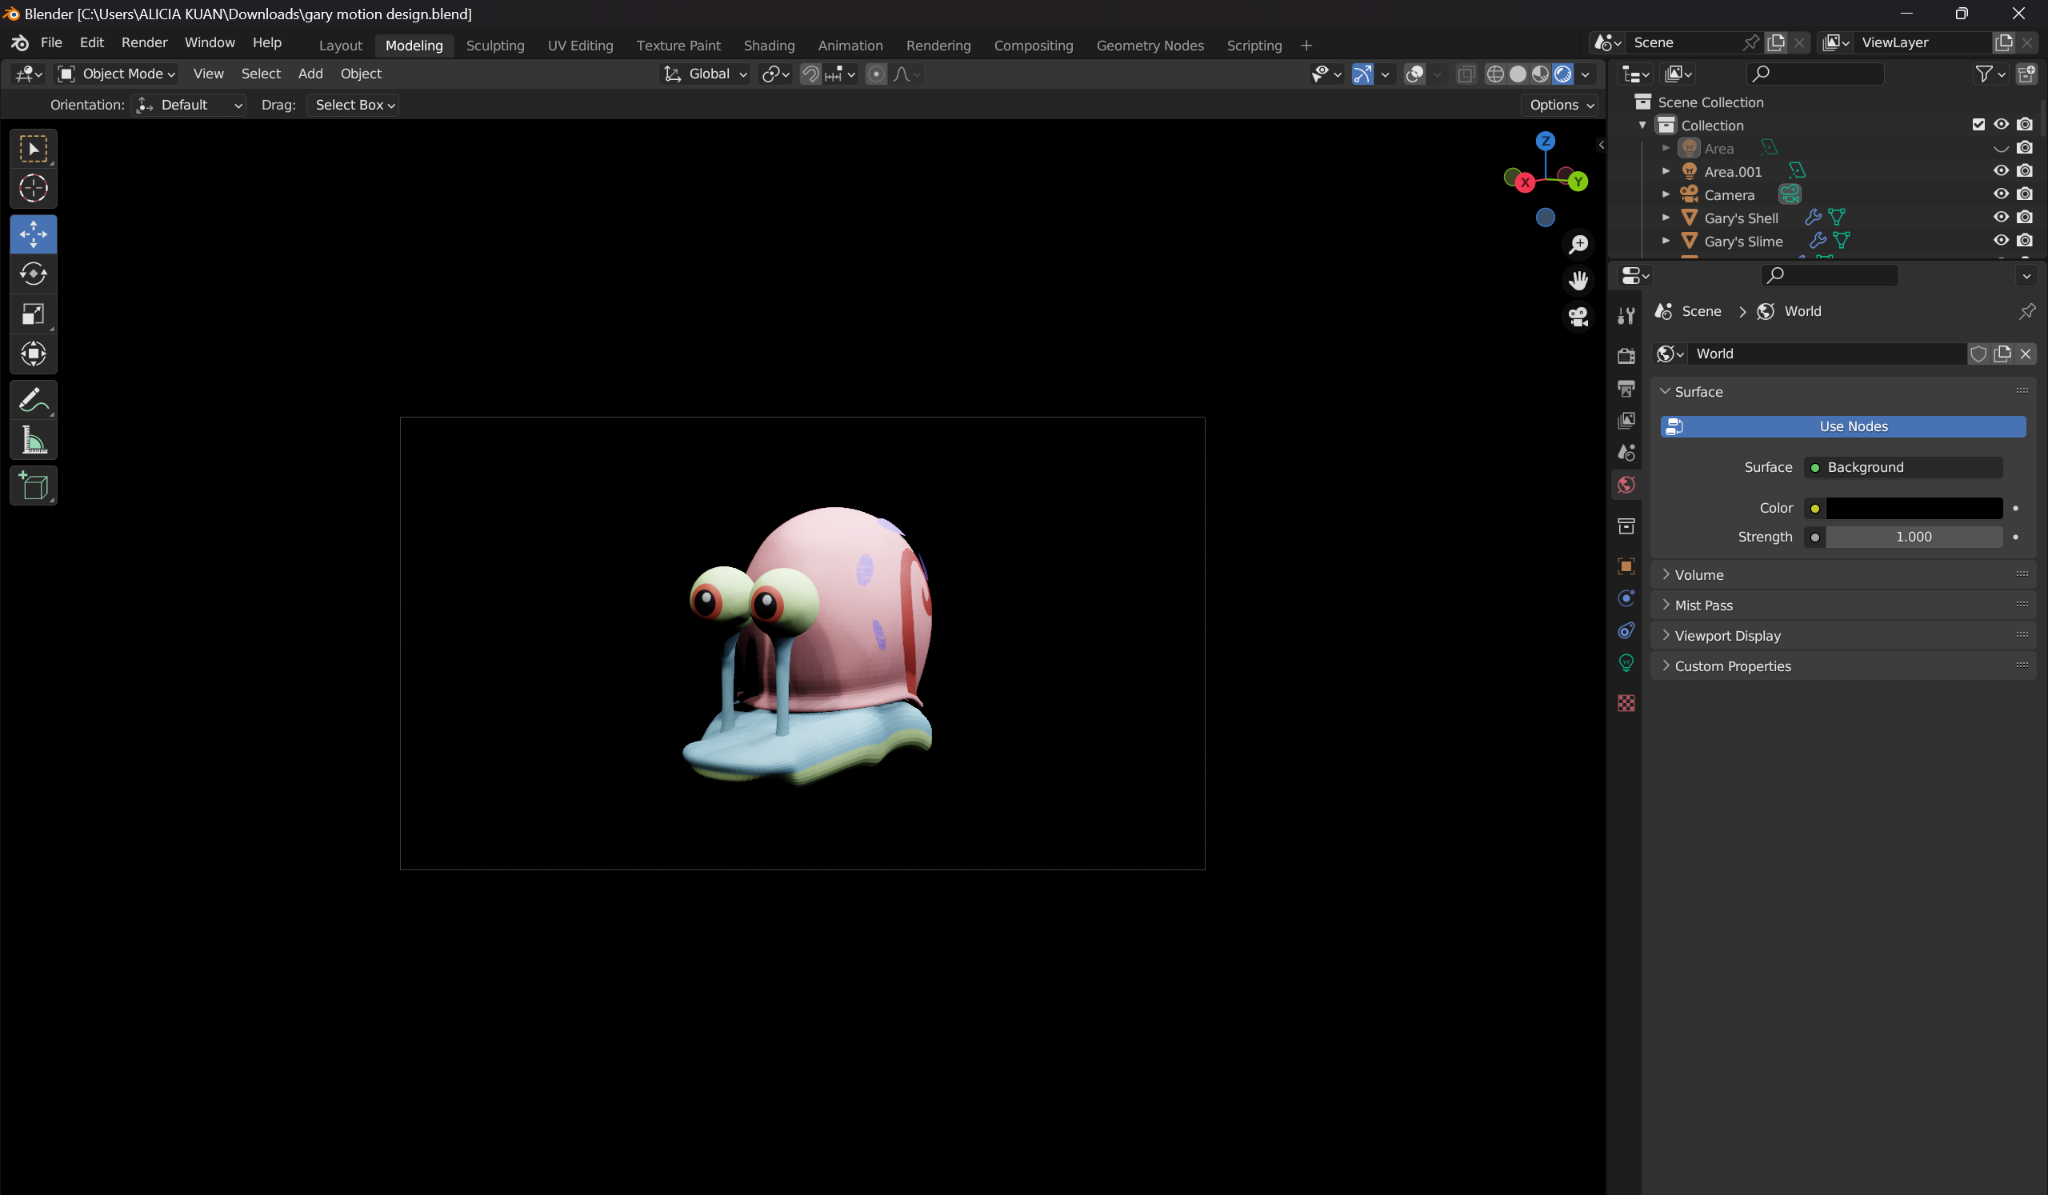Switch to the Shading workspace tab
Viewport: 2048px width, 1195px height.
tap(769, 46)
